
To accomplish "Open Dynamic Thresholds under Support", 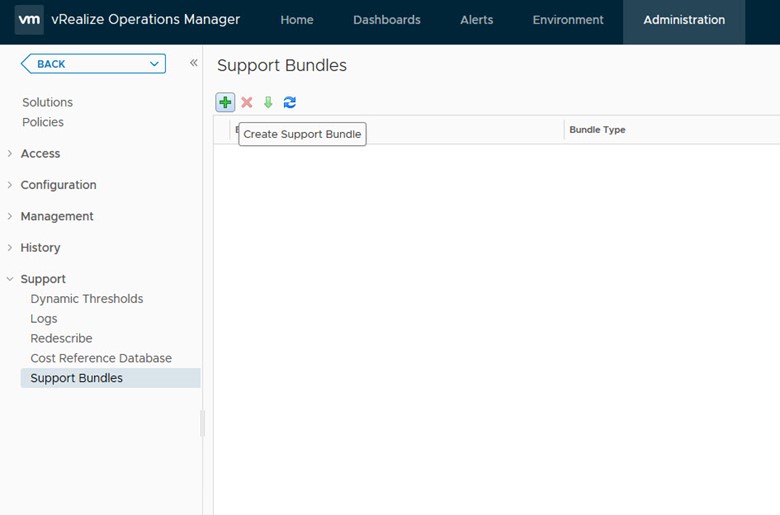I will point(87,299).
